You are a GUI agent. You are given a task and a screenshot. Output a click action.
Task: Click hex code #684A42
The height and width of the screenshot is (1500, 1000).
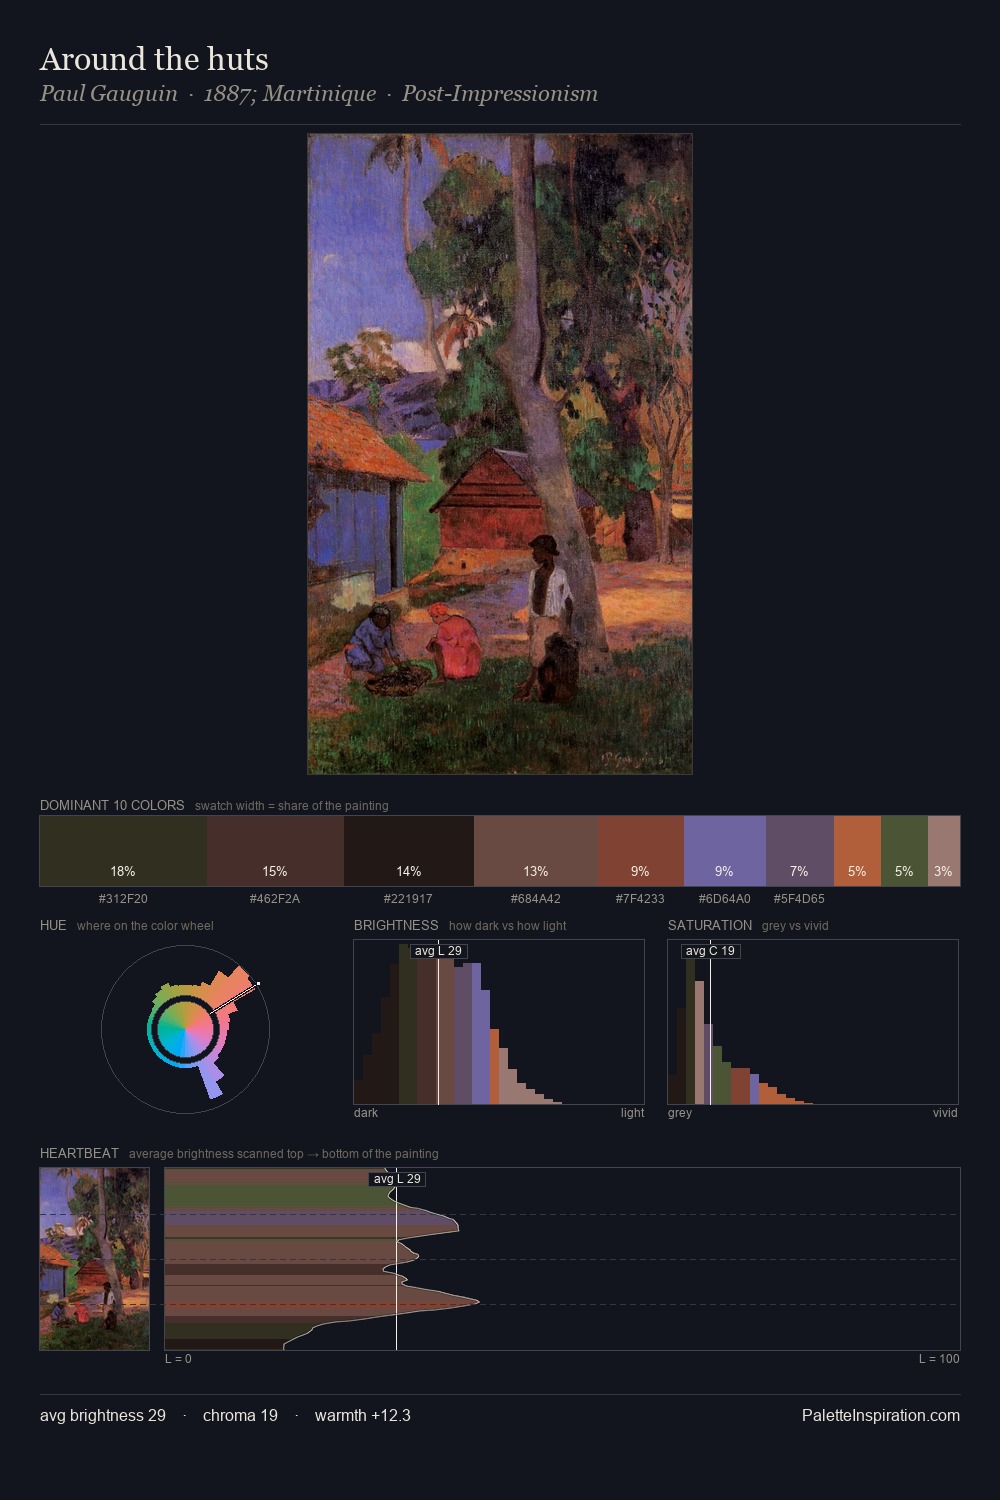click(536, 899)
